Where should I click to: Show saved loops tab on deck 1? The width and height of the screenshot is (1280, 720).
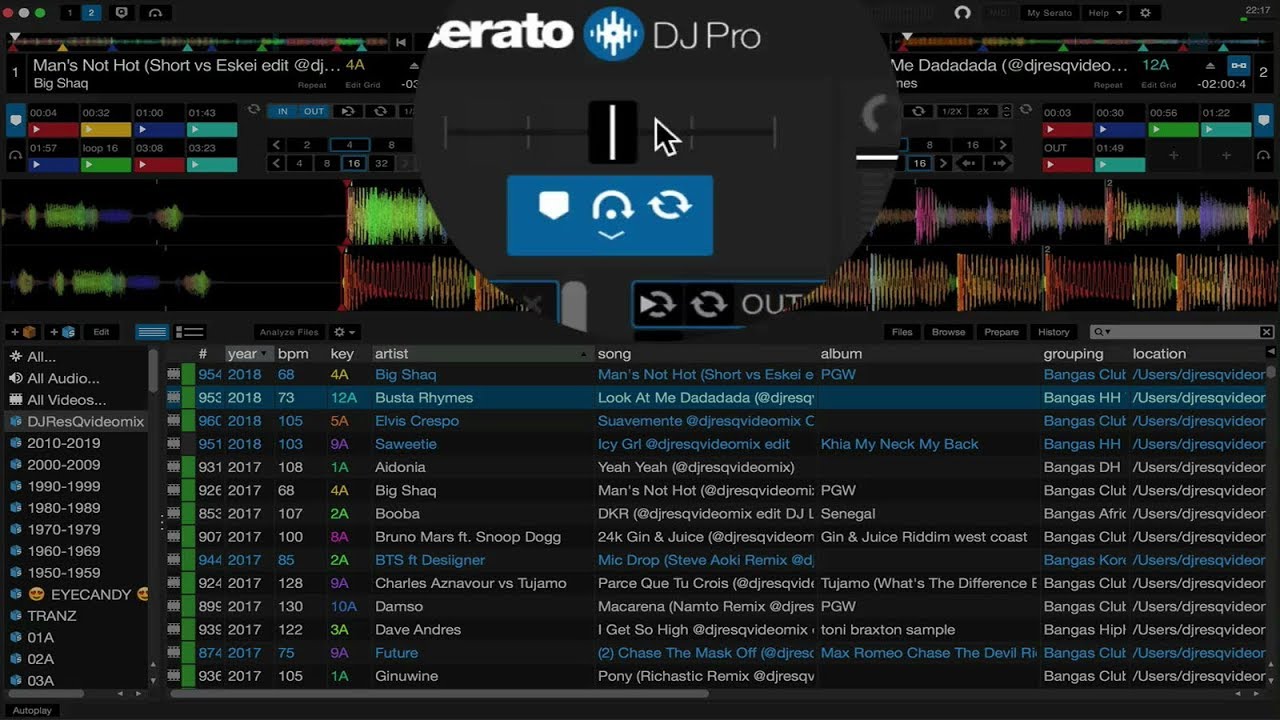click(16, 155)
